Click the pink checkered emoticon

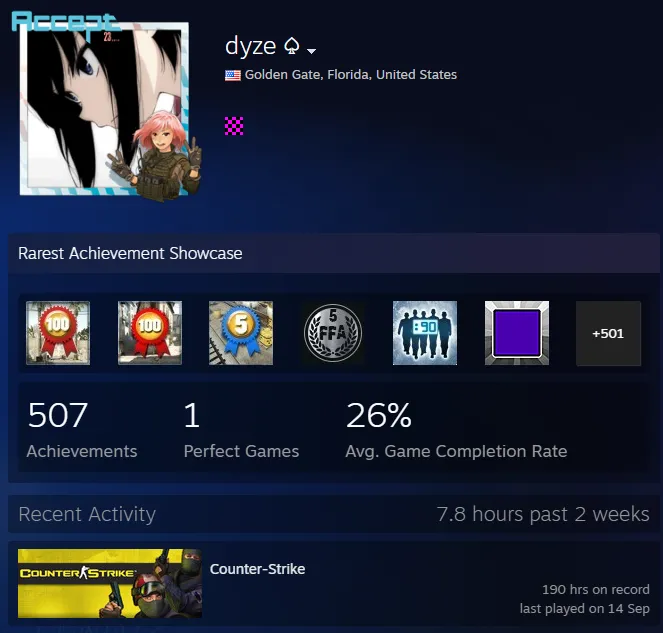point(234,126)
